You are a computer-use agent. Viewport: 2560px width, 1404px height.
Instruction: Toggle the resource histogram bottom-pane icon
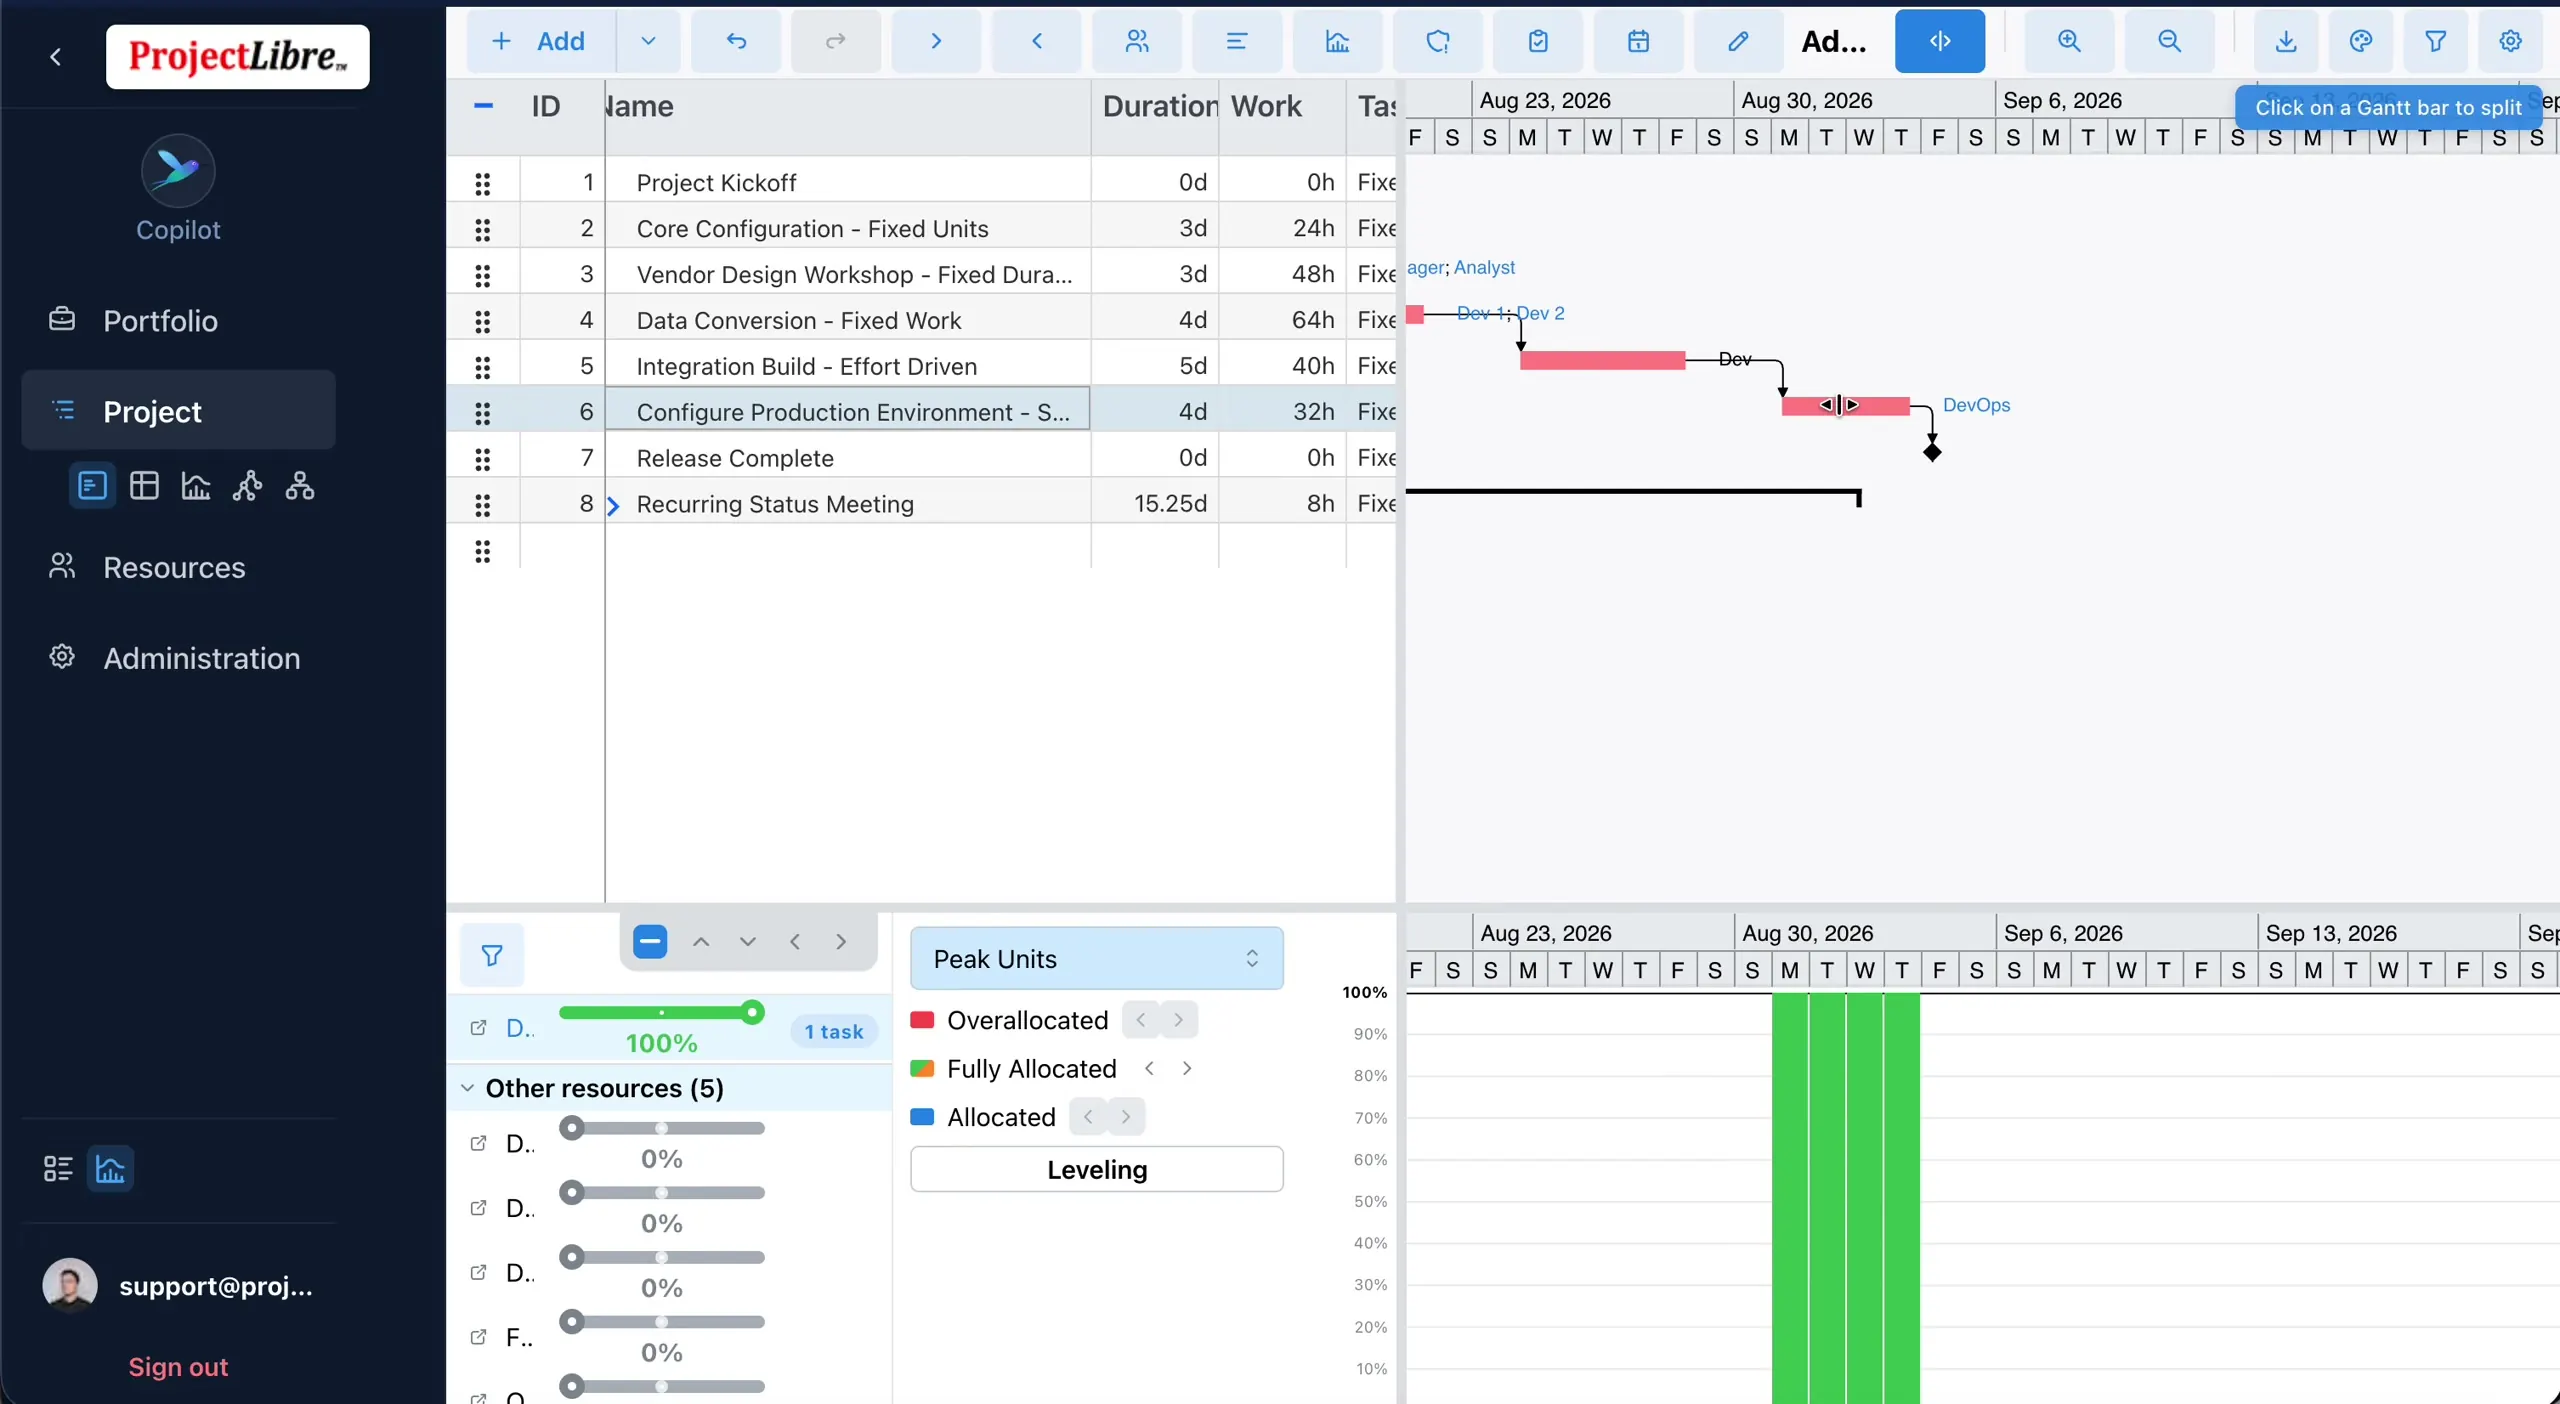(x=110, y=1168)
